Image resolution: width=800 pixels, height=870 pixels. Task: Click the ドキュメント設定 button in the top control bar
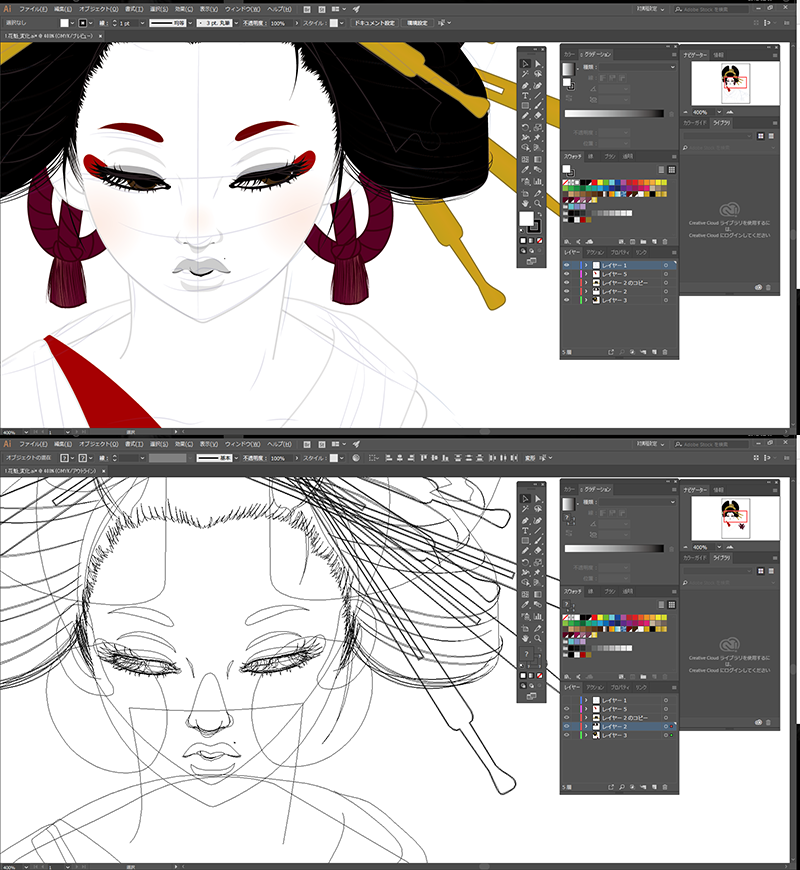click(x=374, y=23)
